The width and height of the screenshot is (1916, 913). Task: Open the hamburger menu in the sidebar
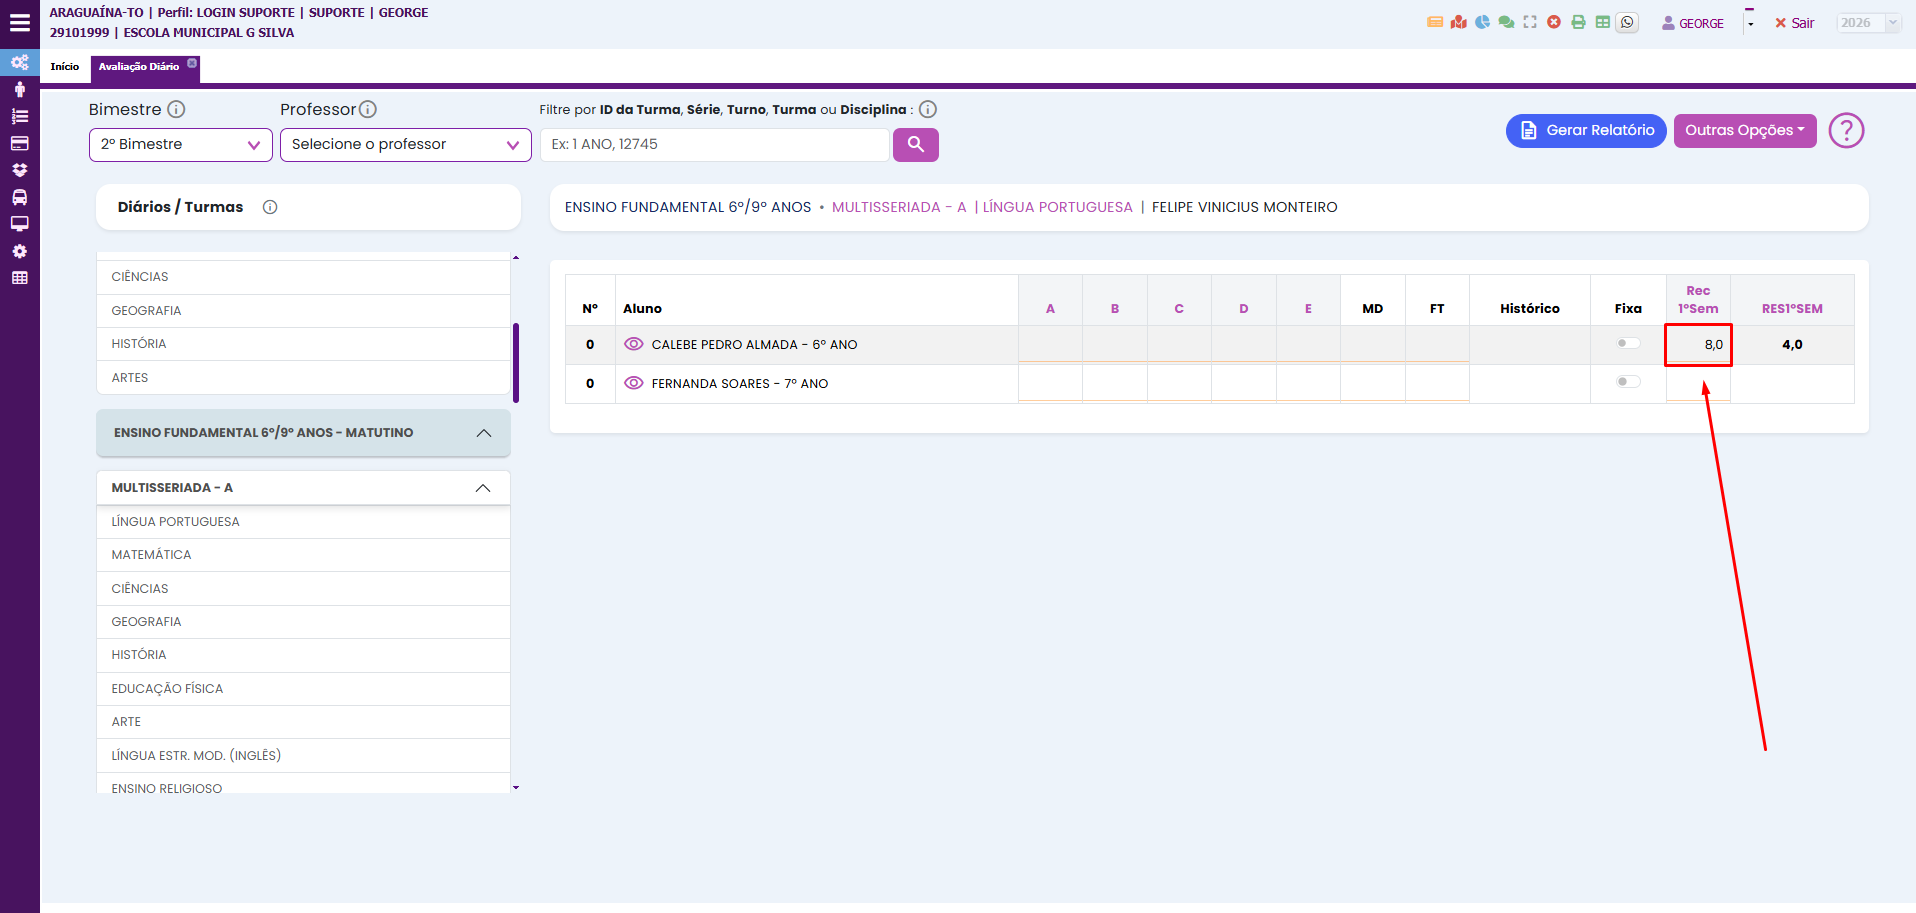[x=19, y=23]
